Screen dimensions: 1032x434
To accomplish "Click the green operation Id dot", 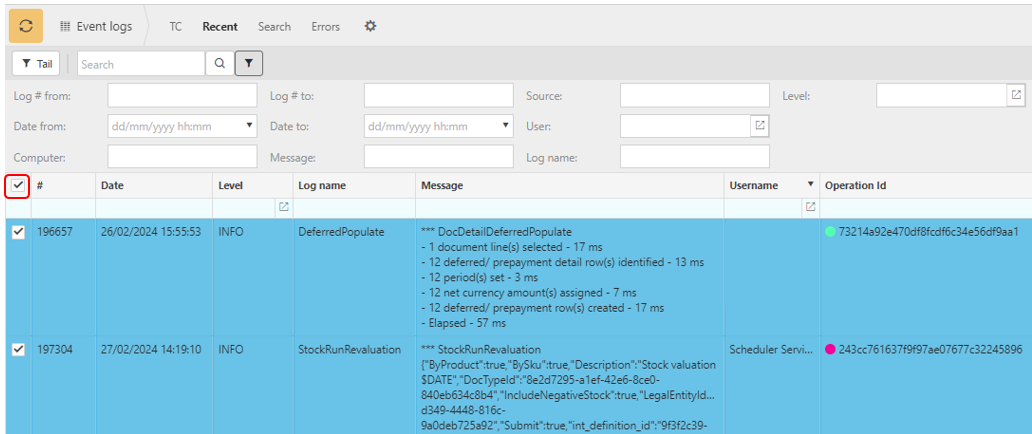I will [830, 232].
